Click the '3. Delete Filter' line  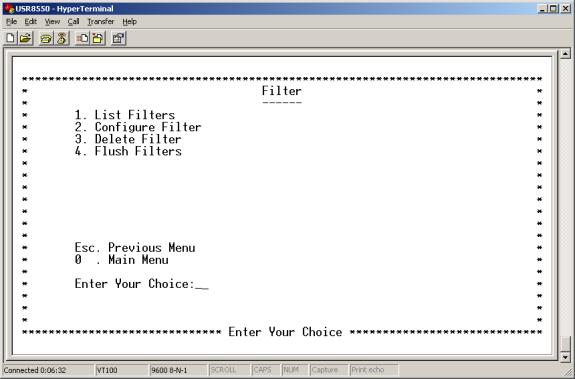click(x=128, y=139)
